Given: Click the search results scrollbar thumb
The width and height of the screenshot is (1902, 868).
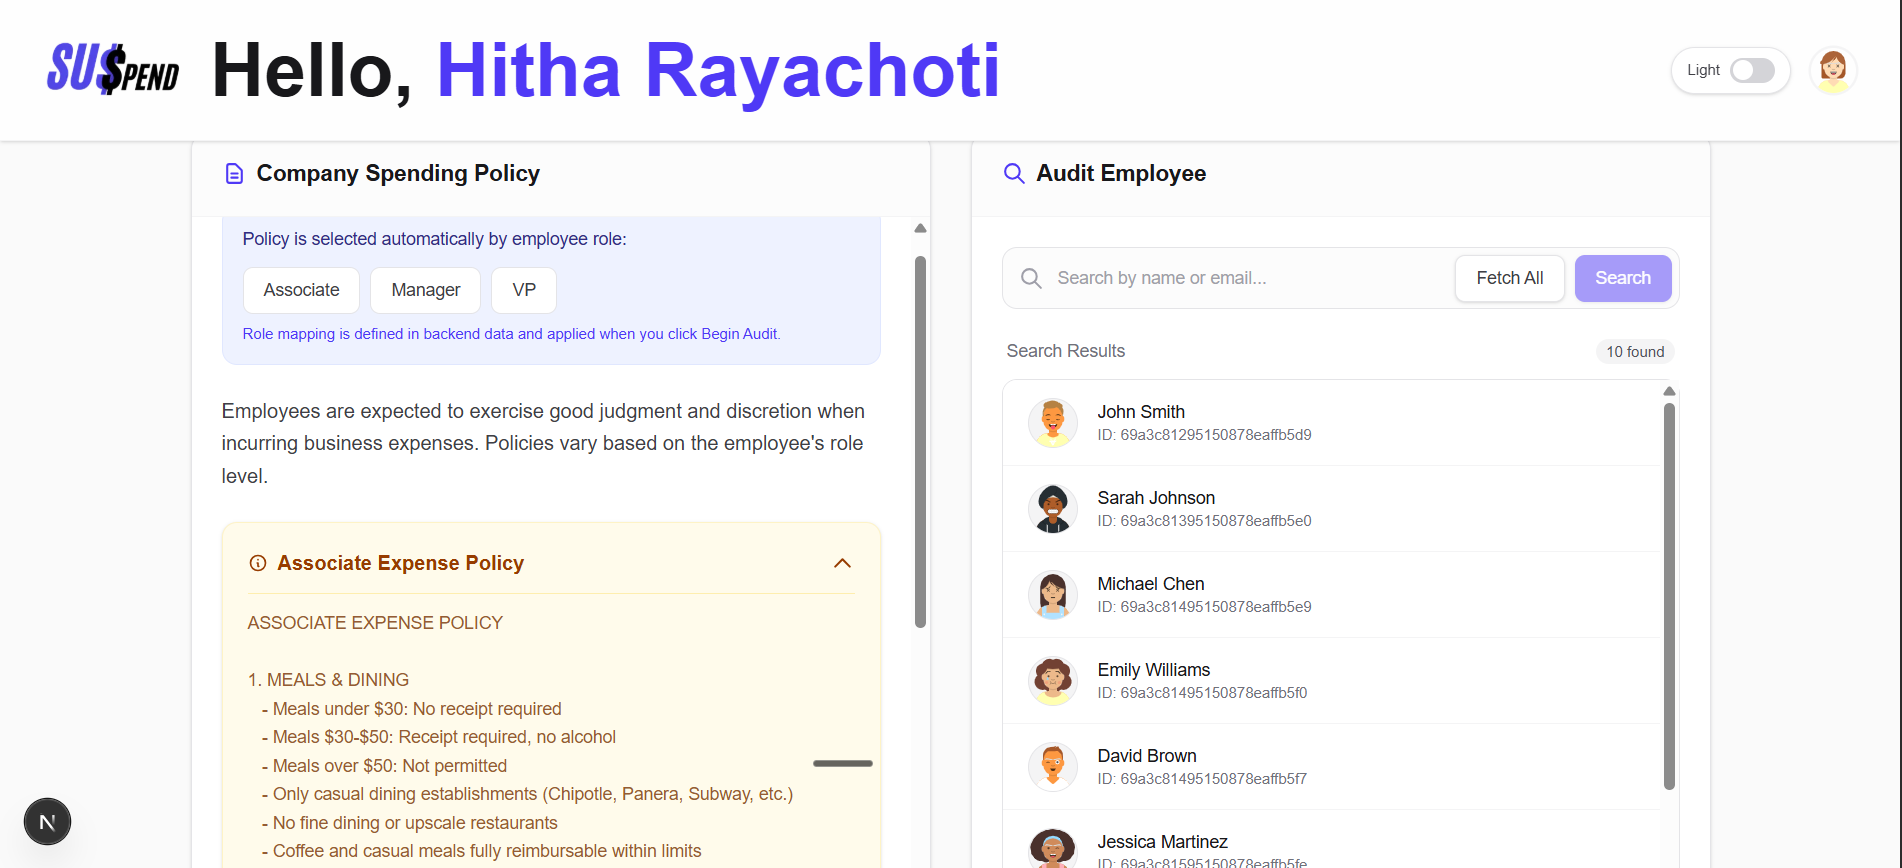Looking at the screenshot, I should pyautogui.click(x=1669, y=596).
